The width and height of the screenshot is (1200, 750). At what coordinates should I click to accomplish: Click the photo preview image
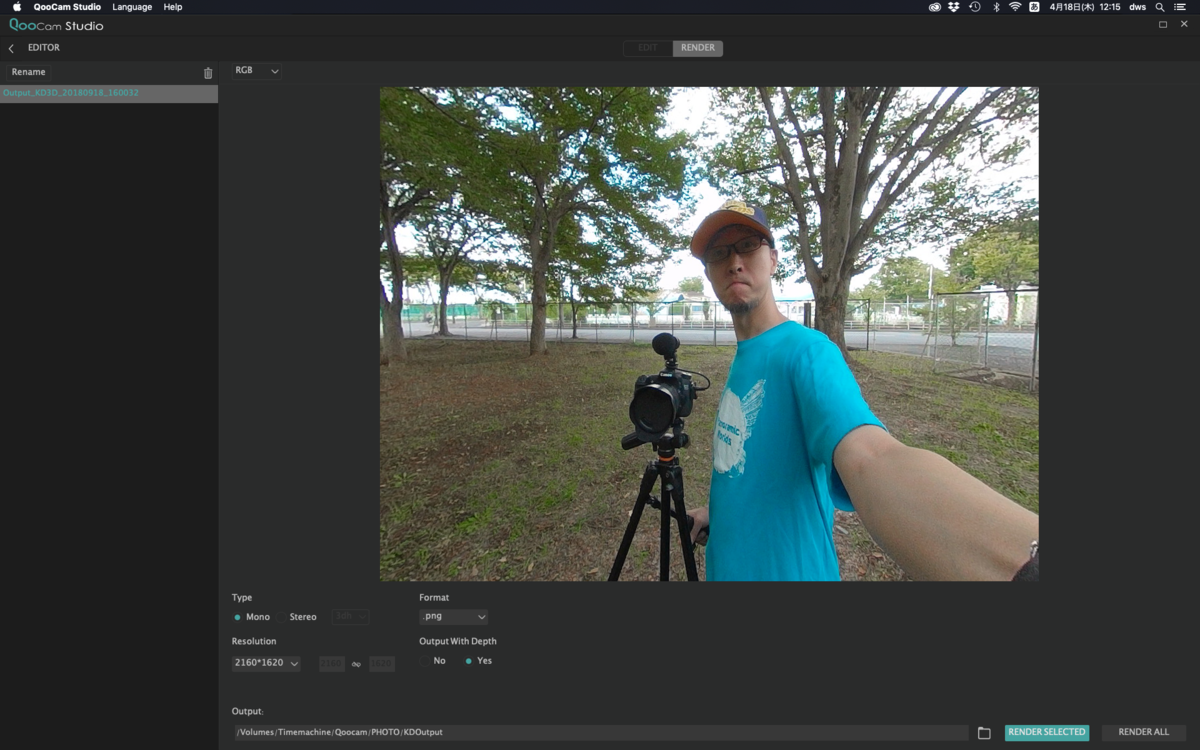click(709, 334)
